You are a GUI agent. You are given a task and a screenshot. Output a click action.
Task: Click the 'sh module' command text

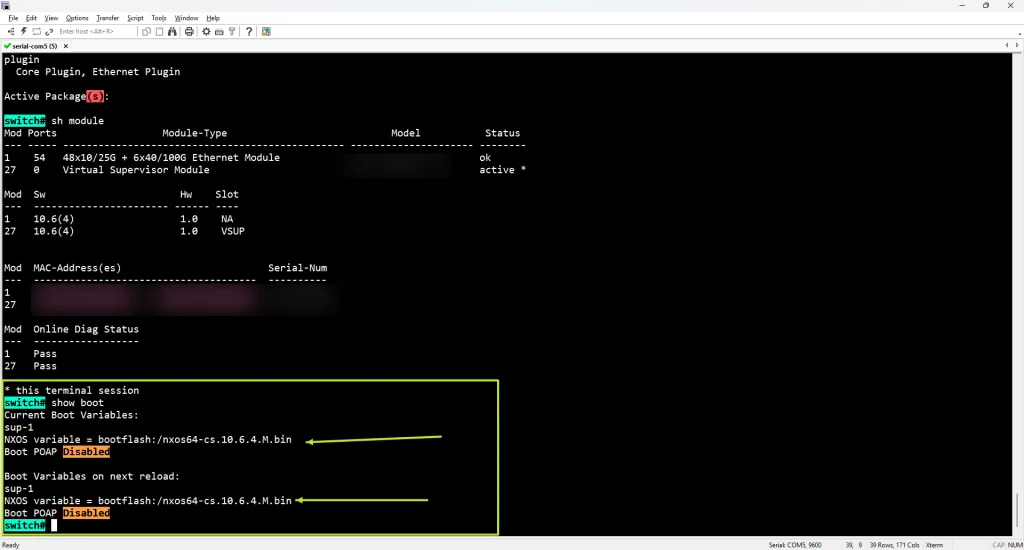tap(78, 121)
